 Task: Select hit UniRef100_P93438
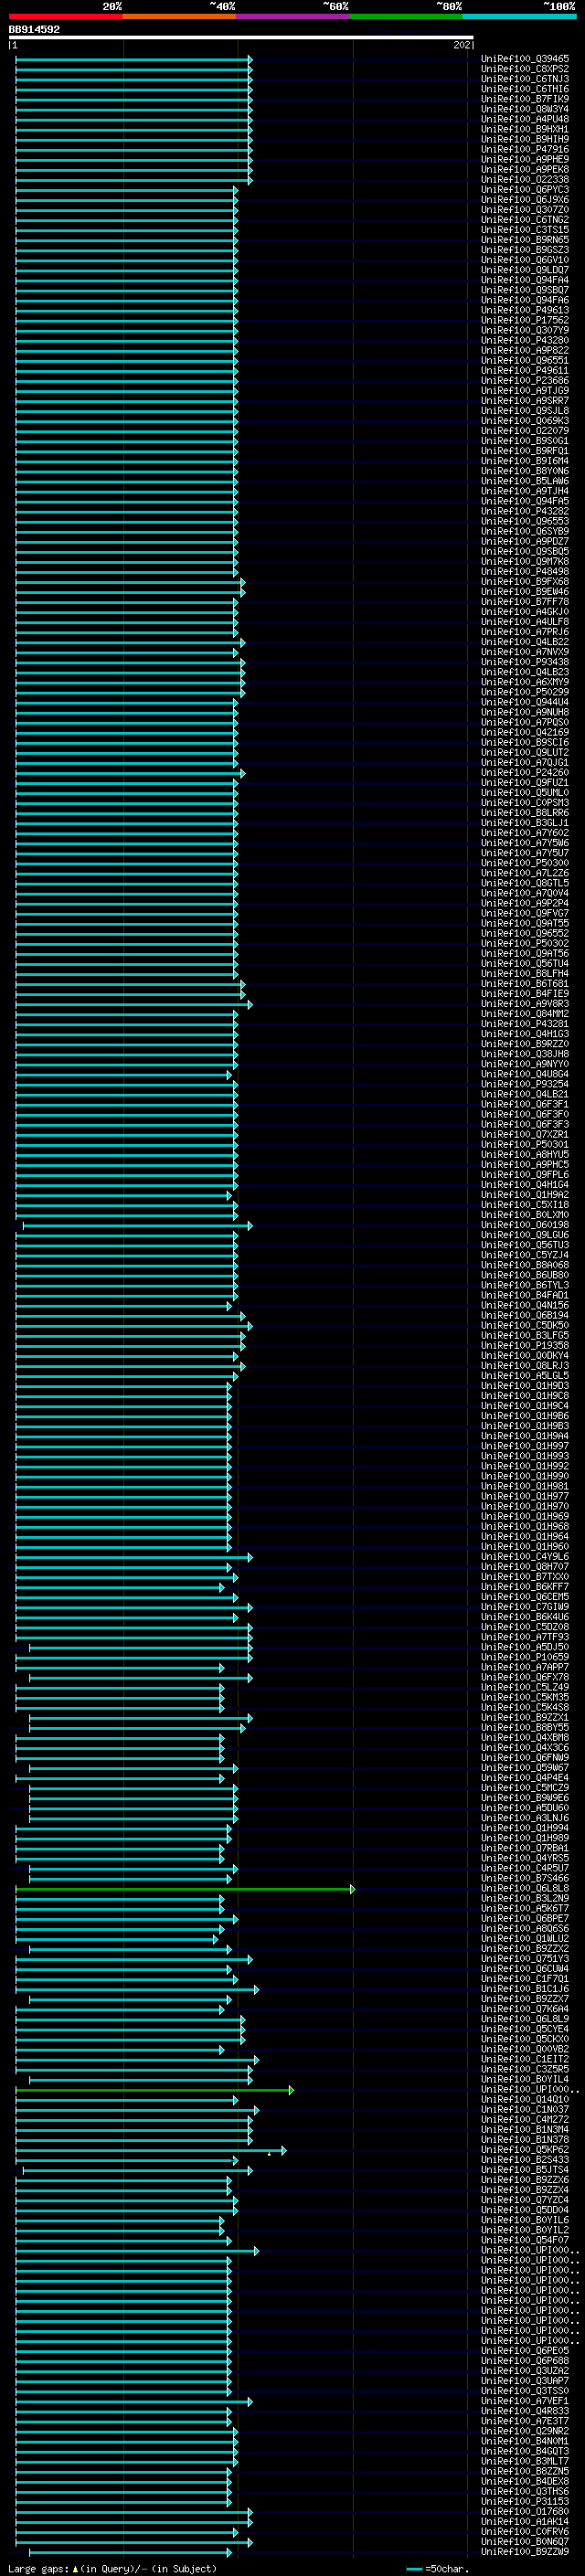point(525,662)
